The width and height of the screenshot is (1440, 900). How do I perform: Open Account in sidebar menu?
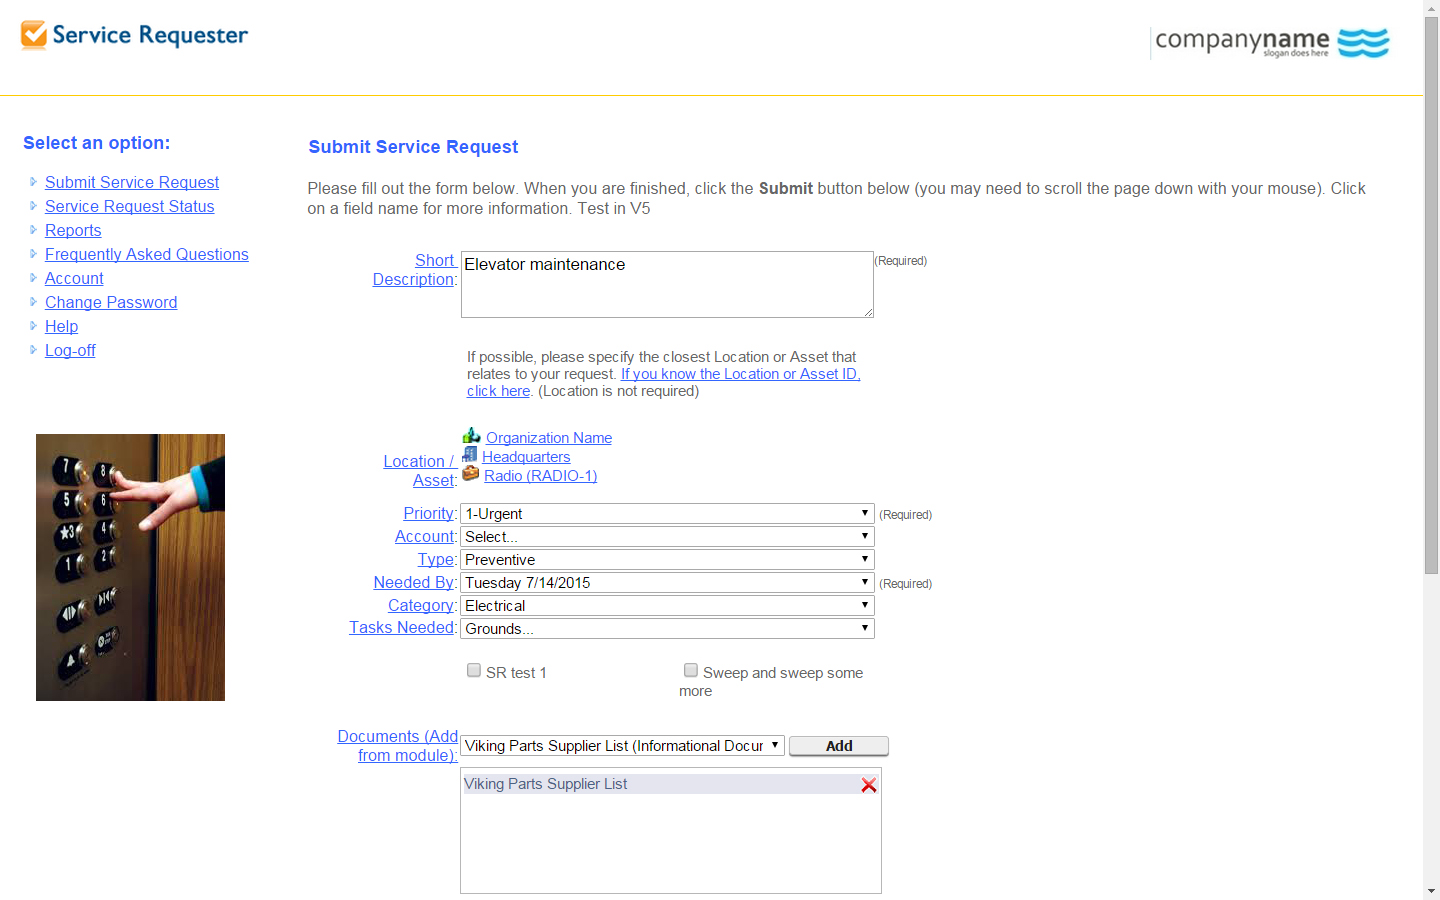pyautogui.click(x=74, y=278)
